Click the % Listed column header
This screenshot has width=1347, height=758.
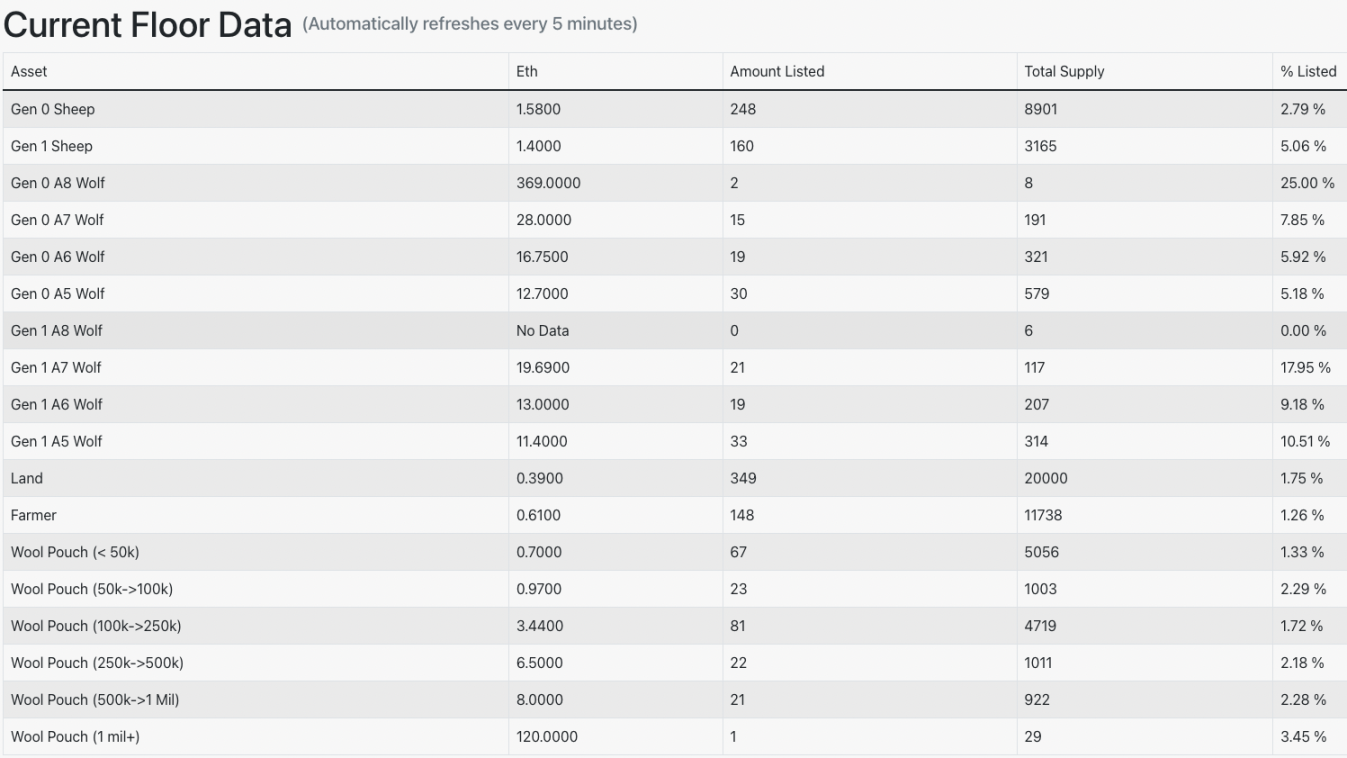tap(1308, 72)
